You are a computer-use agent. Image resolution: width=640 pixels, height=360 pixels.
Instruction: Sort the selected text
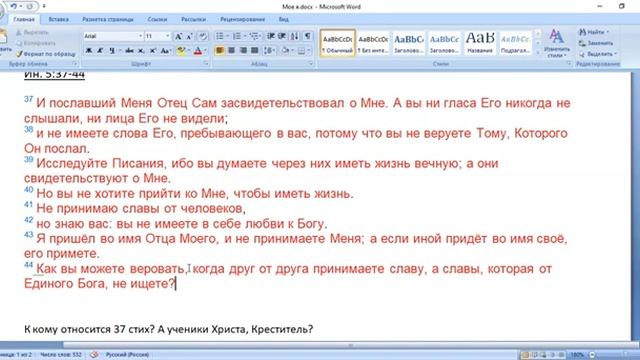(x=294, y=36)
